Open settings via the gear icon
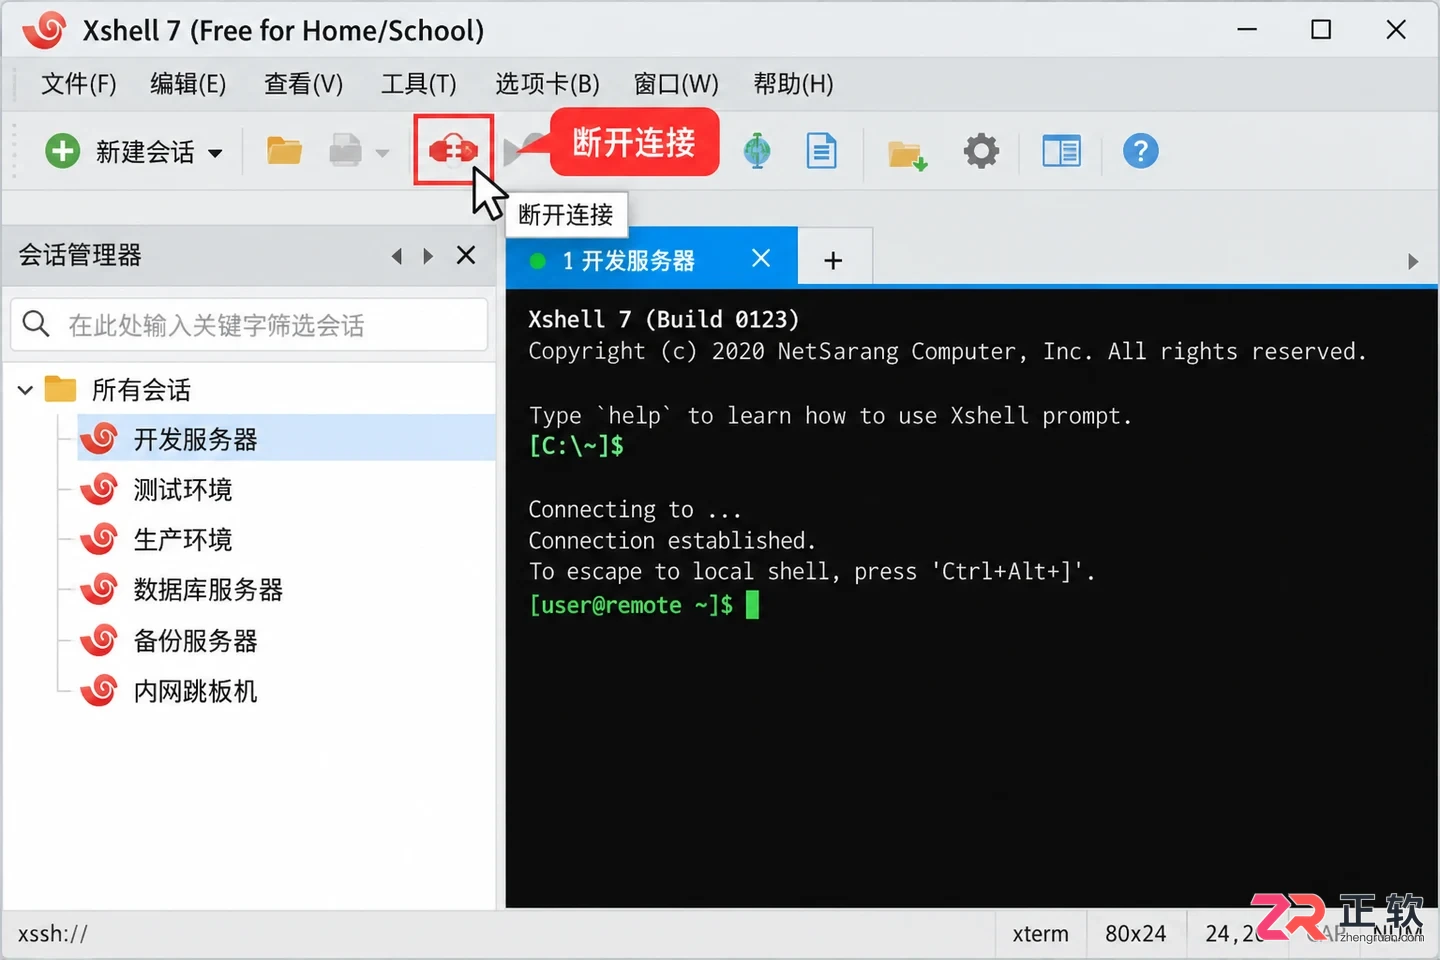This screenshot has width=1440, height=960. pyautogui.click(x=981, y=151)
